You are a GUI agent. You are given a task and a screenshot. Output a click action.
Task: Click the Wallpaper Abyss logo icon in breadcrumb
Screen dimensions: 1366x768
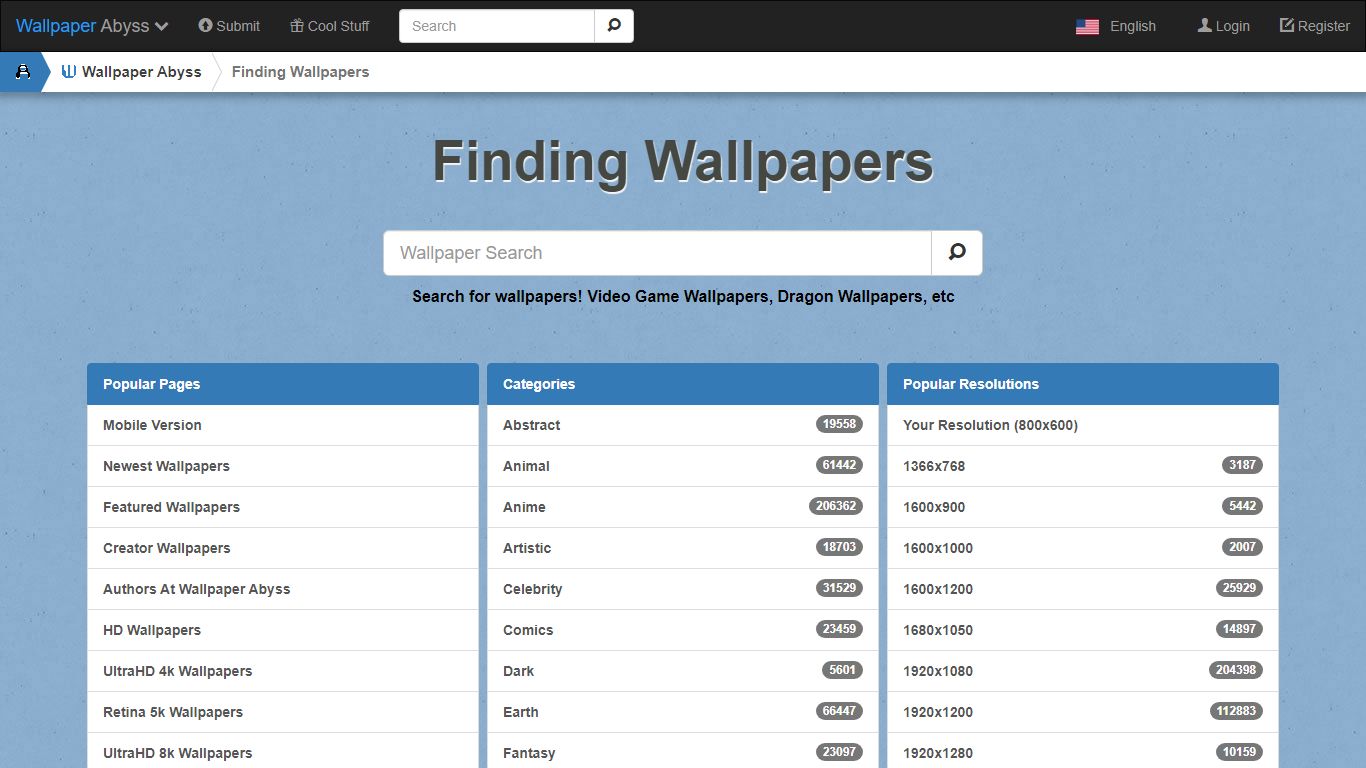[x=69, y=72]
